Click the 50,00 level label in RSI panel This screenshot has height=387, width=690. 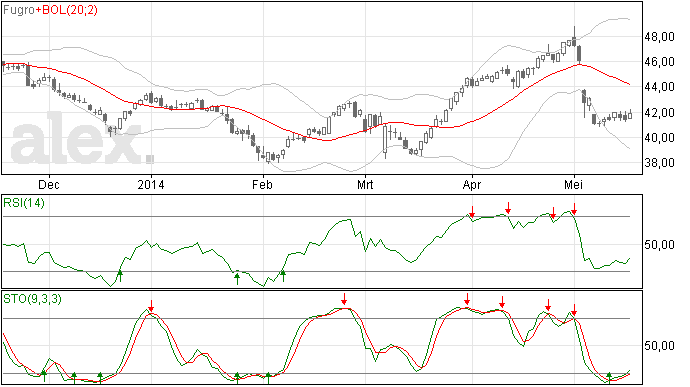click(659, 245)
